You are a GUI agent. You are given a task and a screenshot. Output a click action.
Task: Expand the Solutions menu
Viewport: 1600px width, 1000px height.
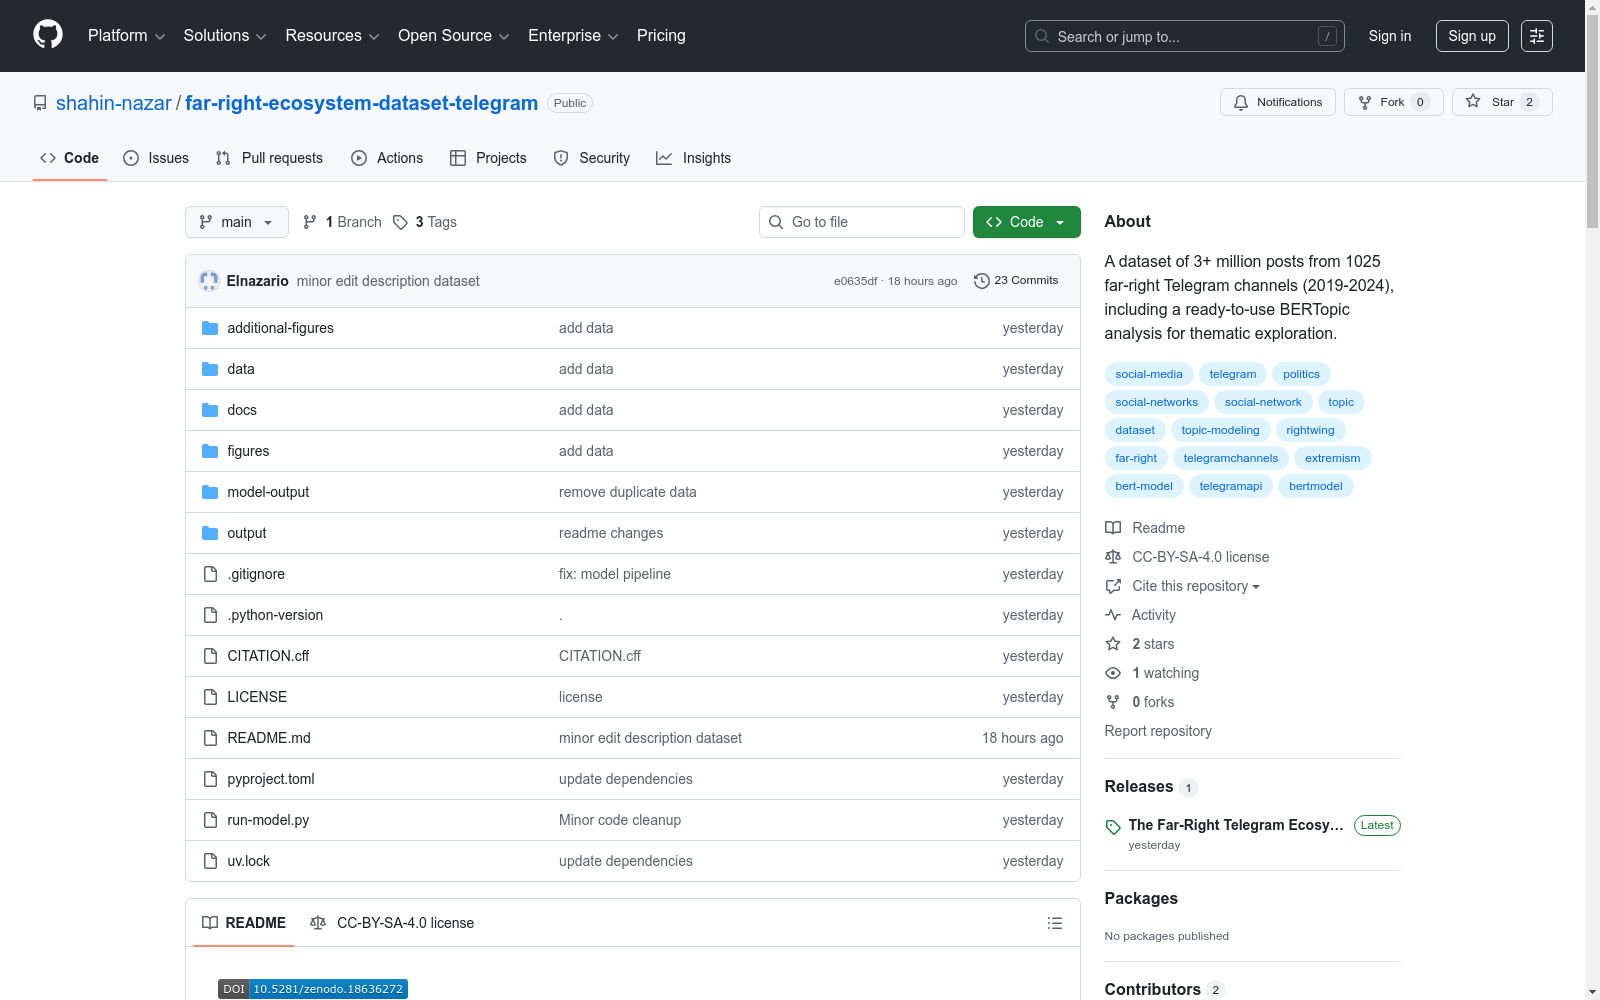coord(225,36)
